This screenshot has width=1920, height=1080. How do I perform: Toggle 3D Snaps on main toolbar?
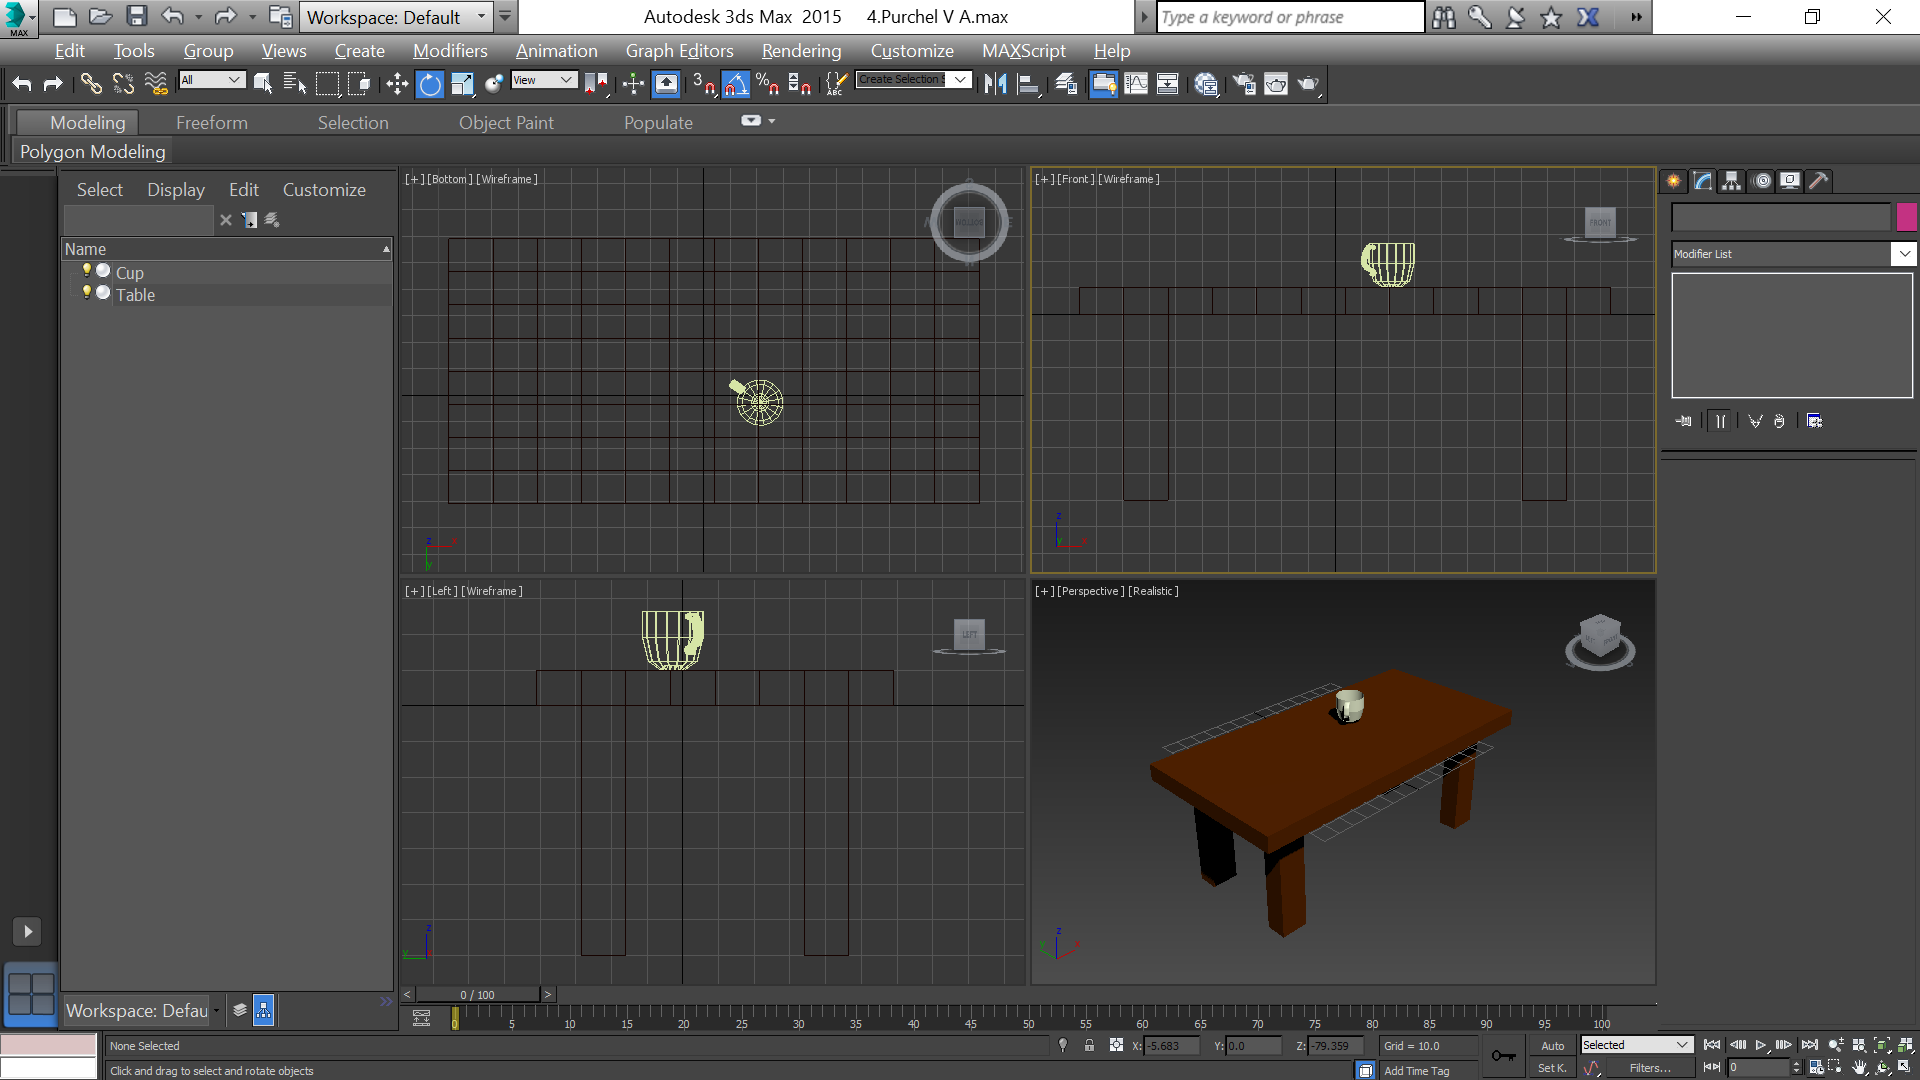704,84
